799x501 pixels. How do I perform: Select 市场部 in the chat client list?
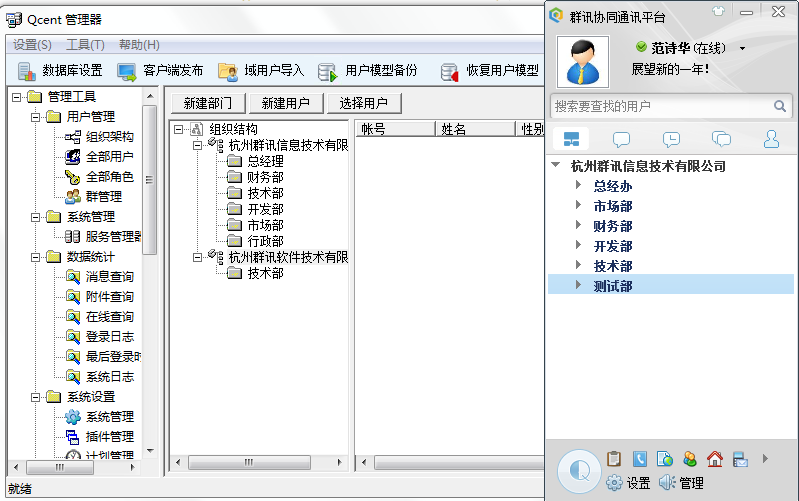tap(613, 206)
